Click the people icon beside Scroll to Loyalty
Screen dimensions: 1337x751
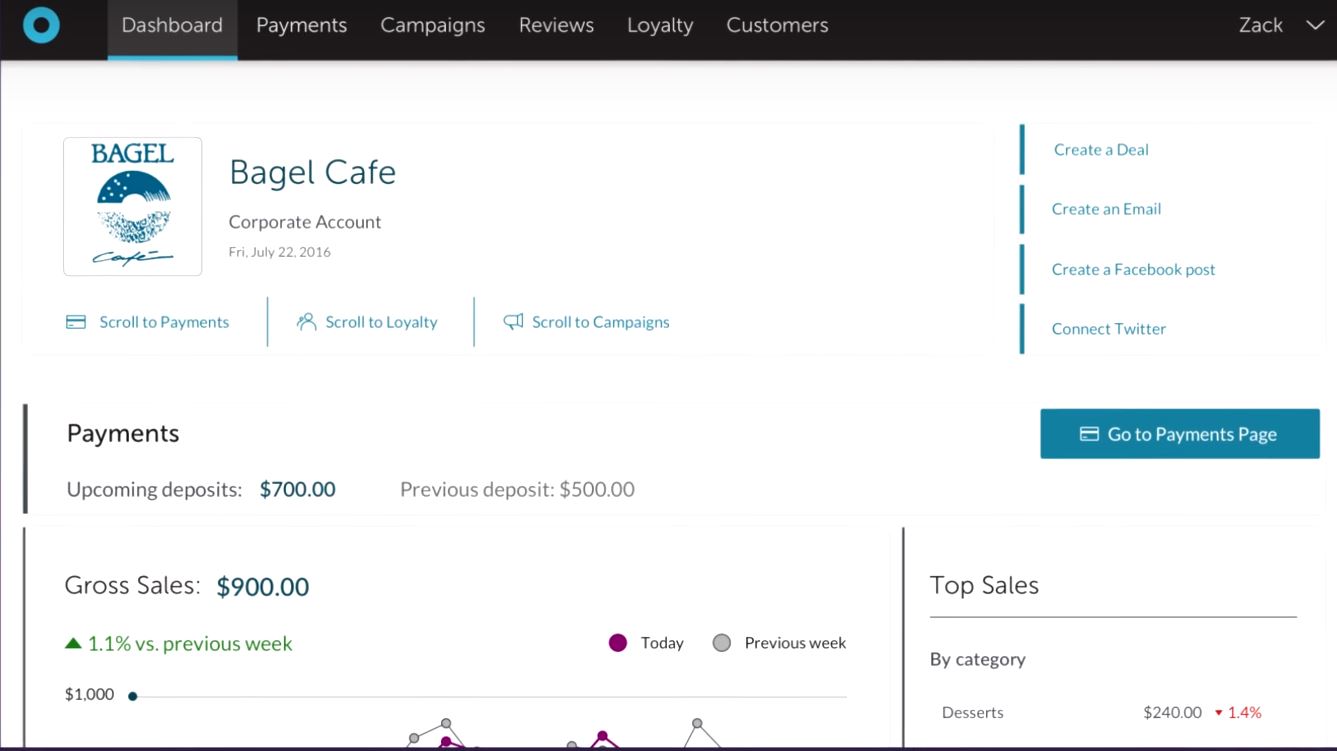[x=306, y=322]
